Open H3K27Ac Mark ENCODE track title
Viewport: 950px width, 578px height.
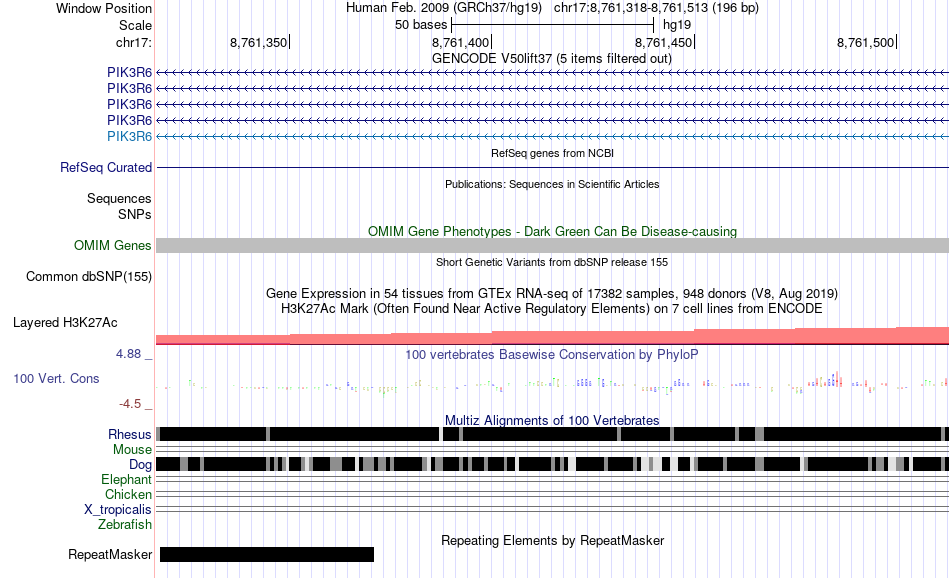point(552,308)
